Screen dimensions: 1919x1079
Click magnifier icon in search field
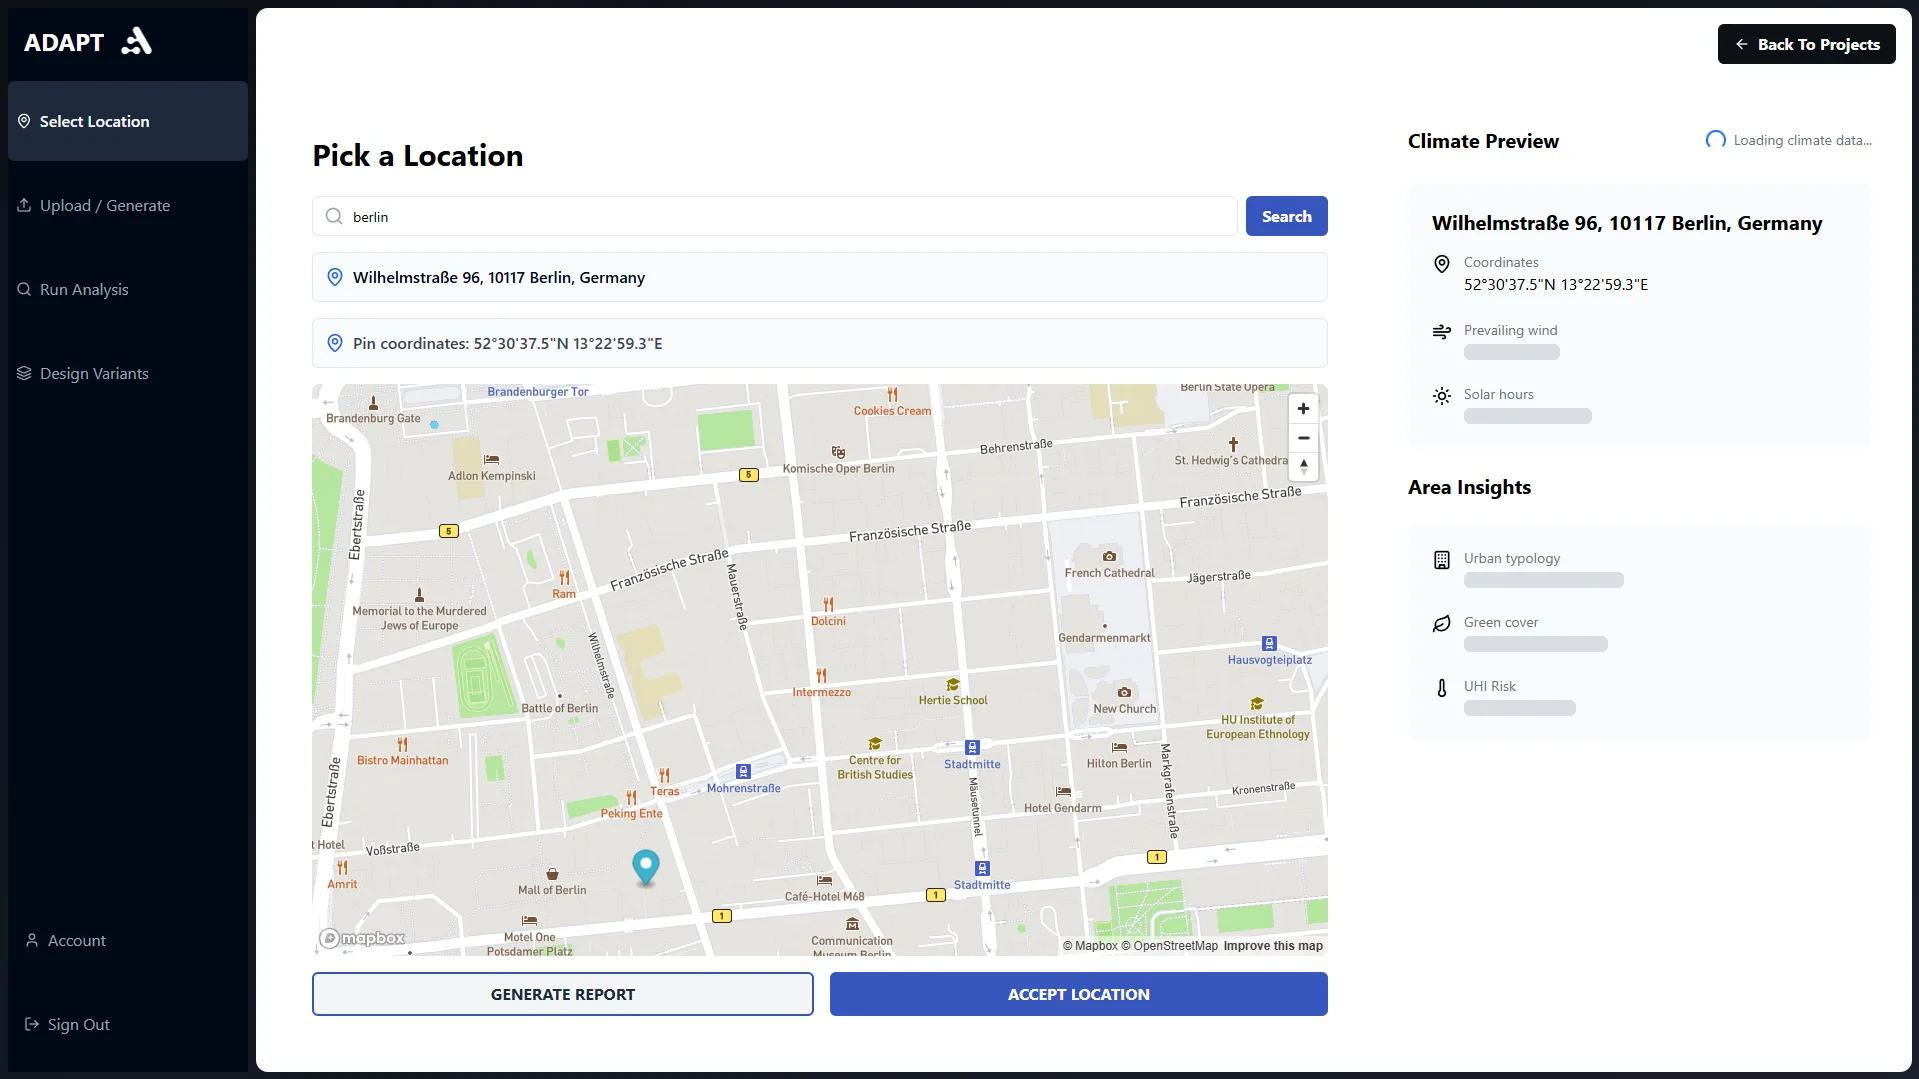pos(334,216)
